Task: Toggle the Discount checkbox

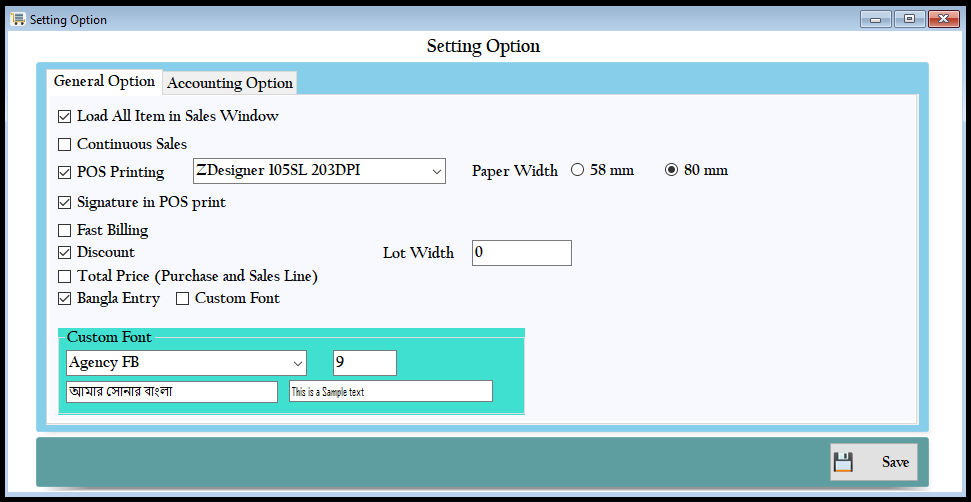Action: [65, 253]
